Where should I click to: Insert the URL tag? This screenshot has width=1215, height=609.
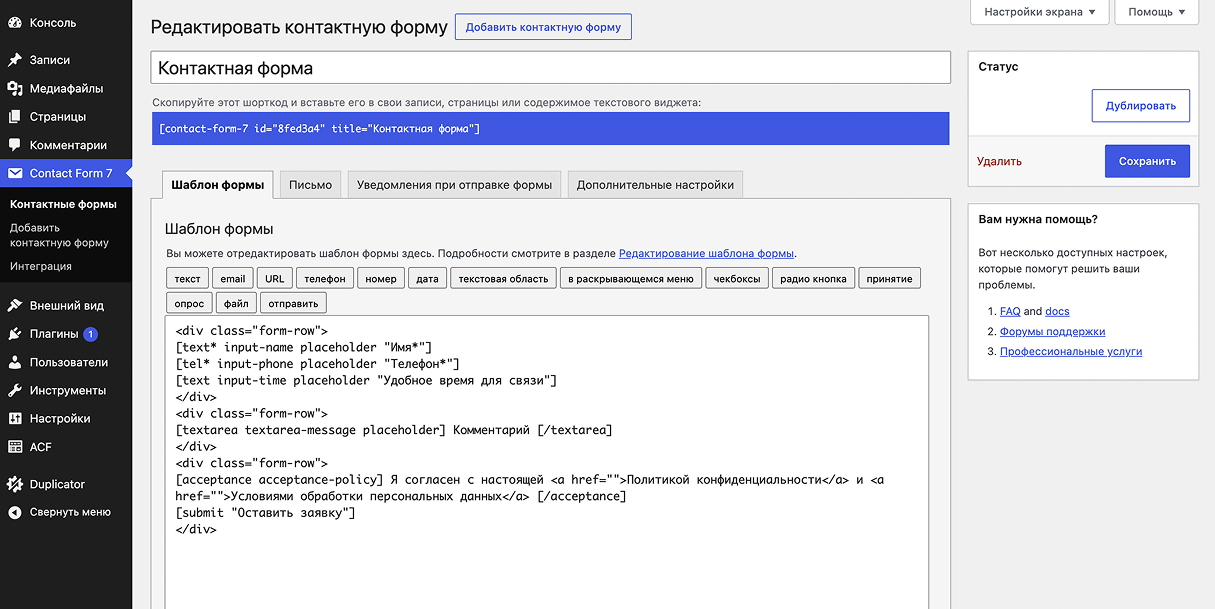[274, 278]
